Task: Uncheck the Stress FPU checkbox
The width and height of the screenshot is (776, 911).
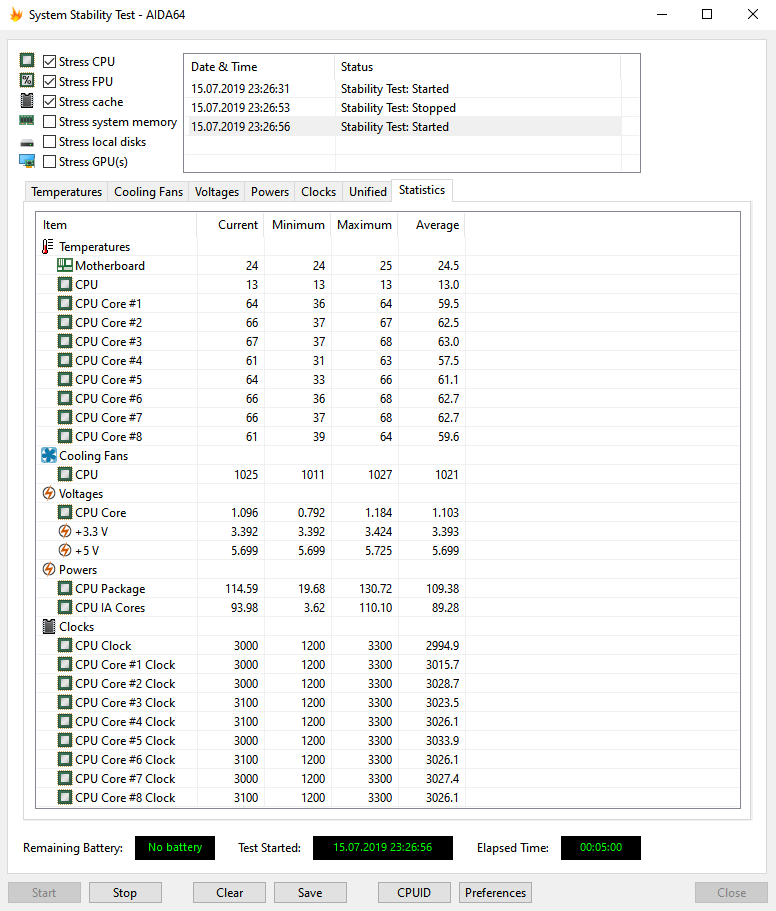Action: tap(49, 81)
